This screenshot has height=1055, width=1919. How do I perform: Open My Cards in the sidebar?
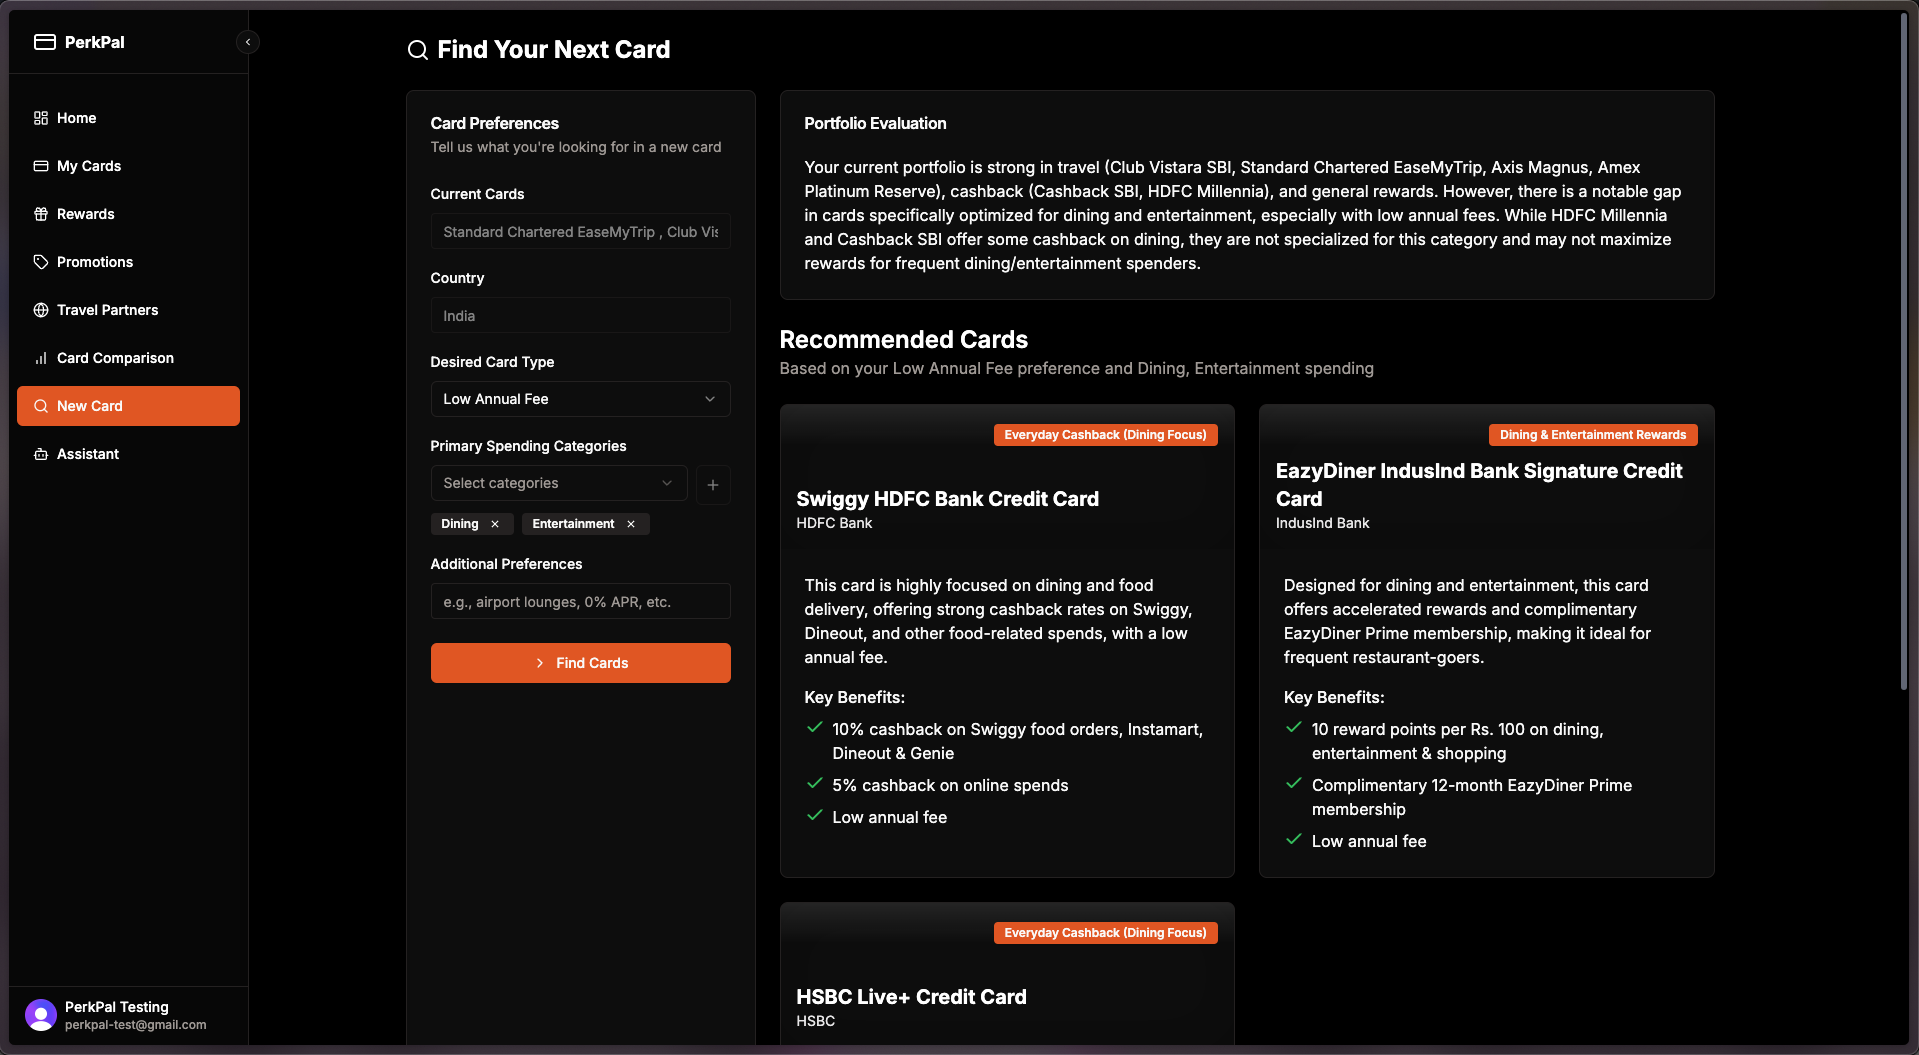coord(128,166)
